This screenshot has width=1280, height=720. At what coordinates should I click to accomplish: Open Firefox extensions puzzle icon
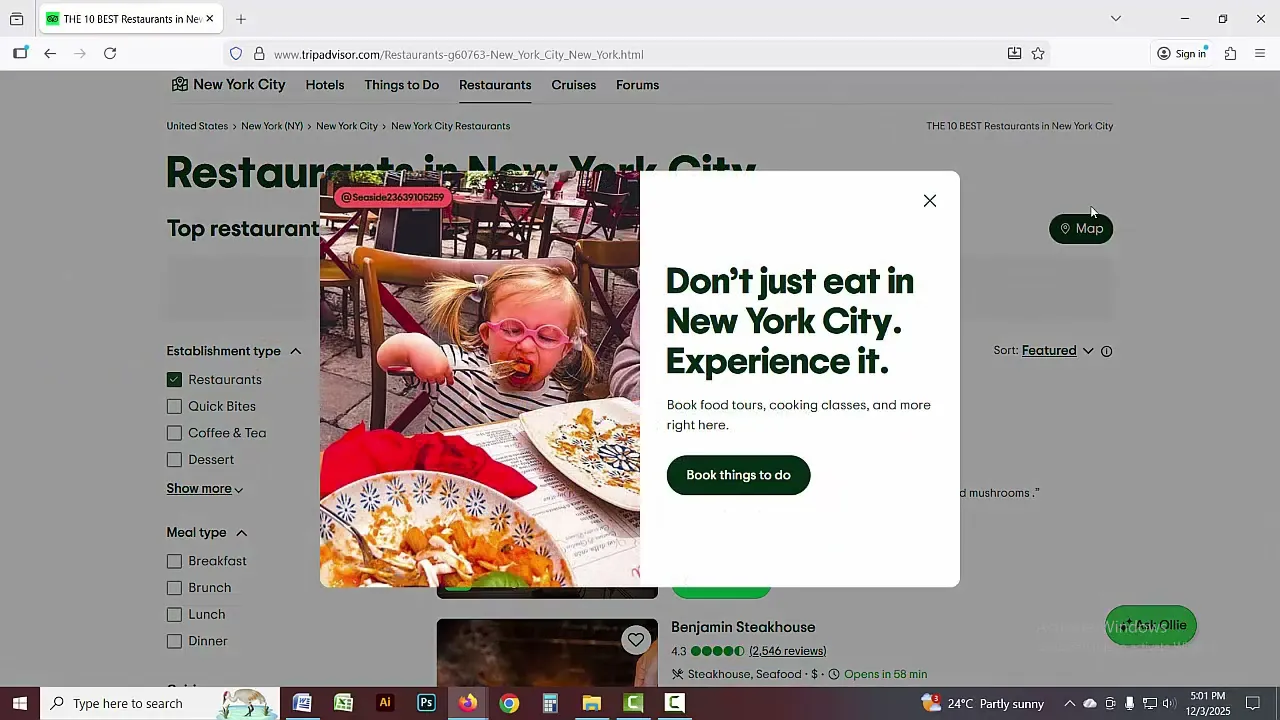1230,54
